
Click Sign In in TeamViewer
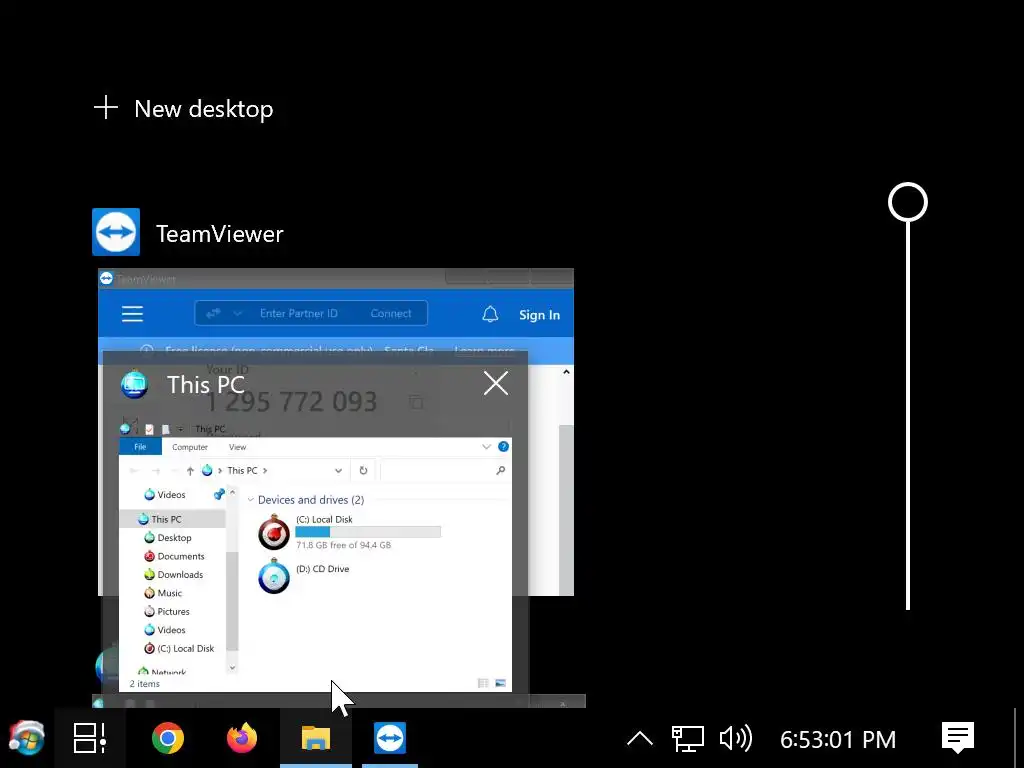539,315
